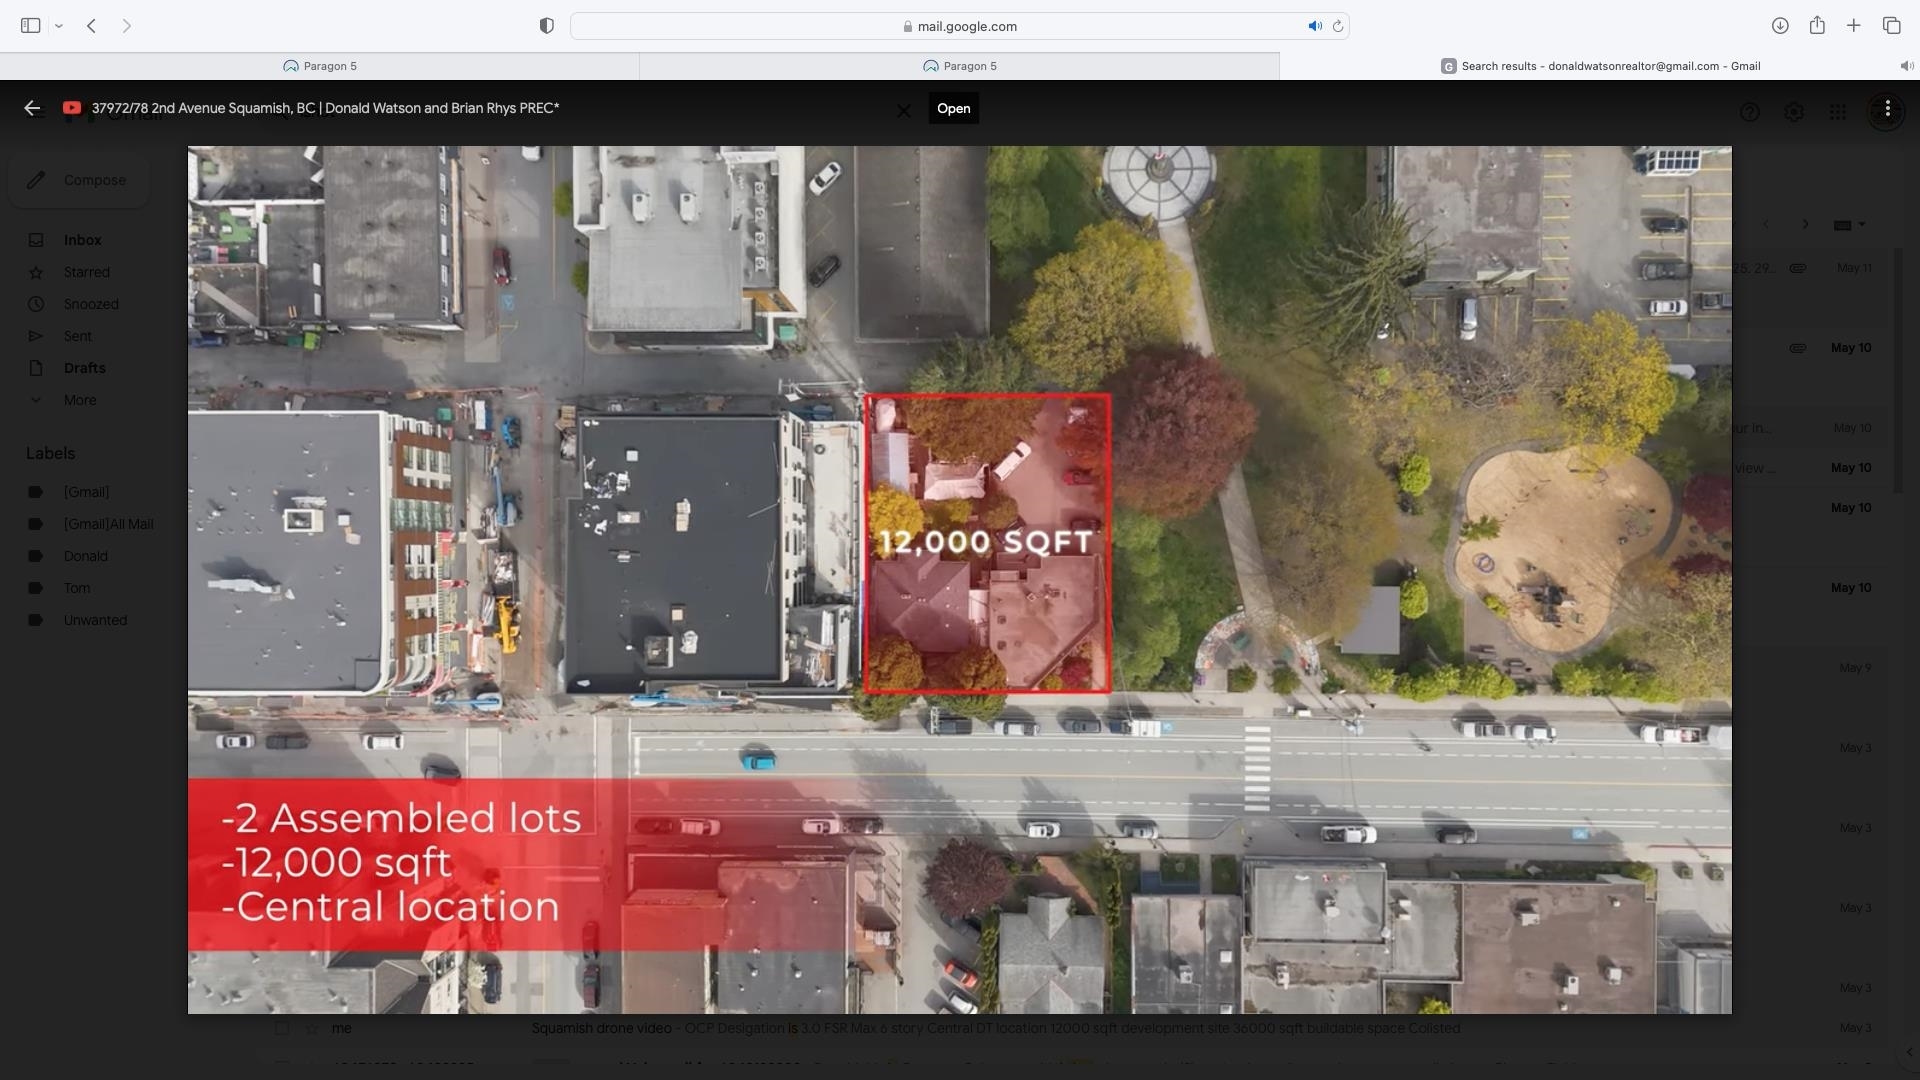Open the Safari downloads icon
The image size is (1920, 1080).
point(1780,26)
